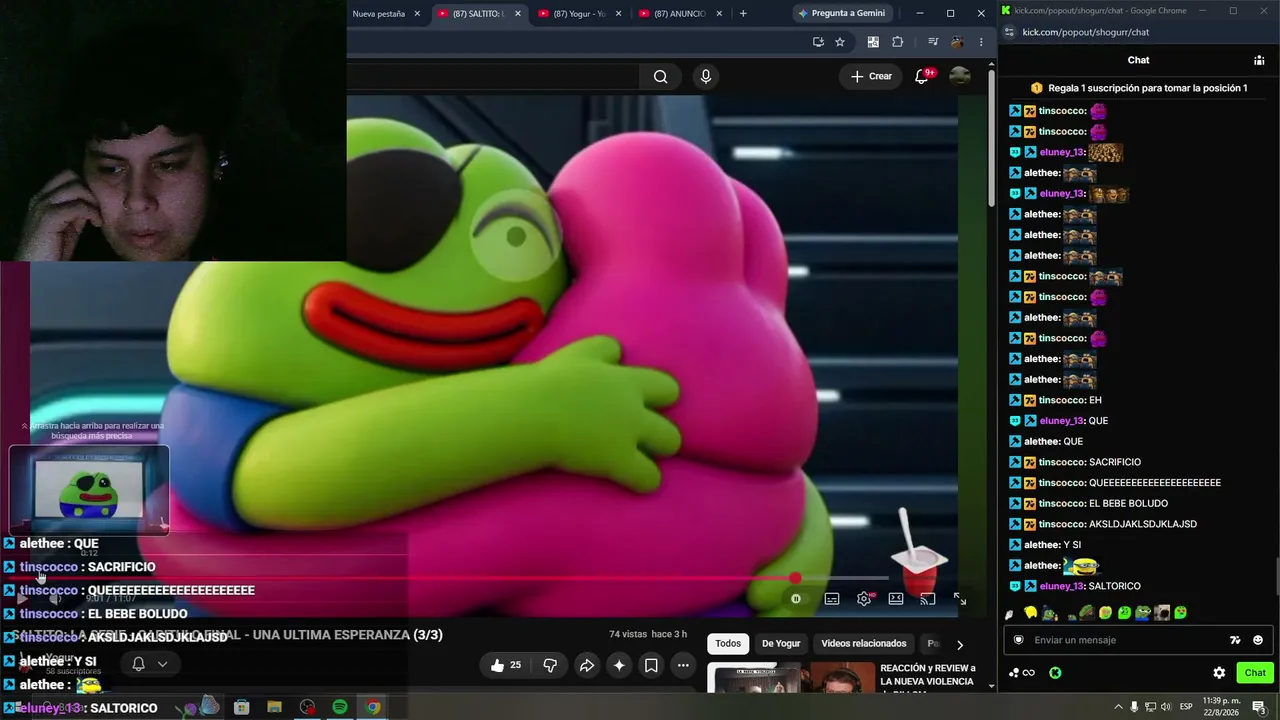Select the Videos relacionados filter chip

click(864, 644)
